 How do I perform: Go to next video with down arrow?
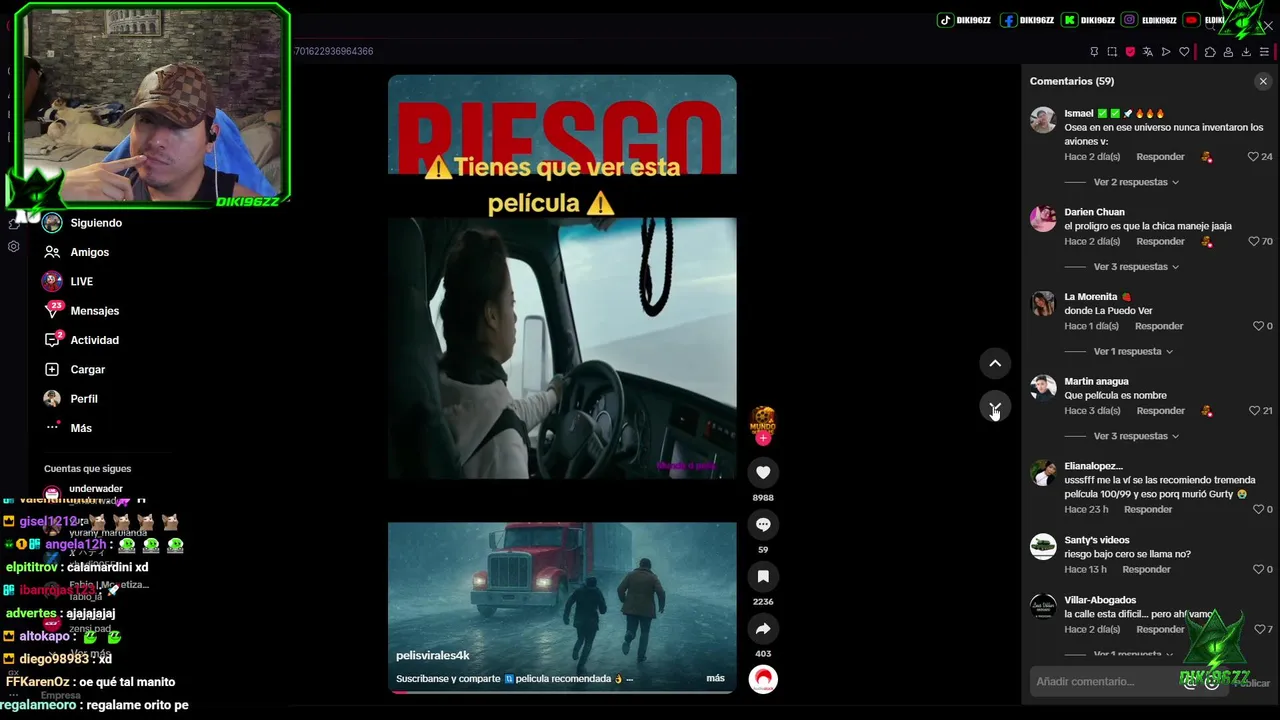(x=995, y=407)
